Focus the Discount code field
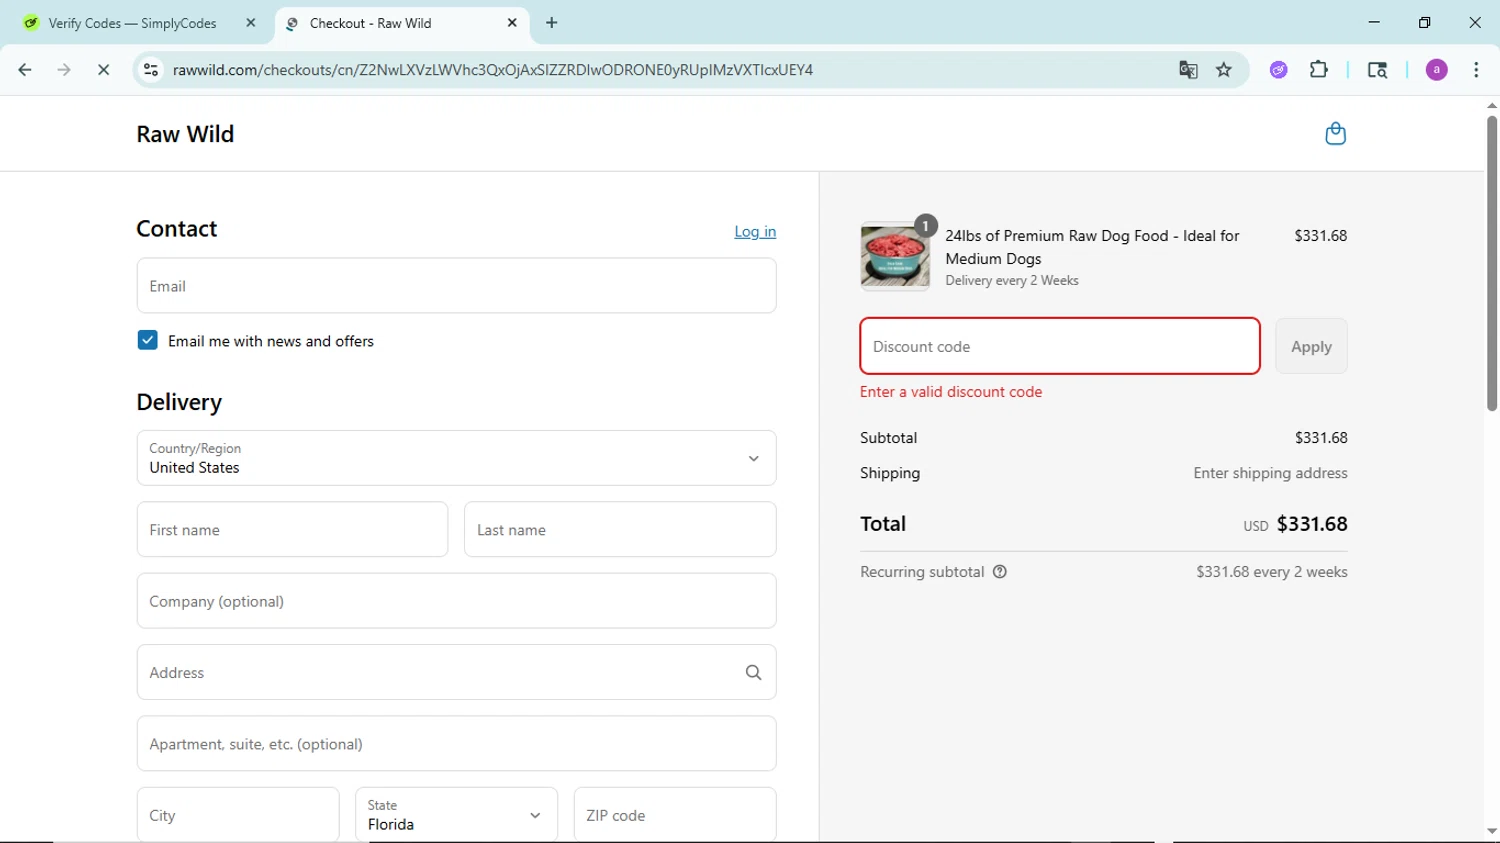This screenshot has height=843, width=1500. [x=1060, y=346]
